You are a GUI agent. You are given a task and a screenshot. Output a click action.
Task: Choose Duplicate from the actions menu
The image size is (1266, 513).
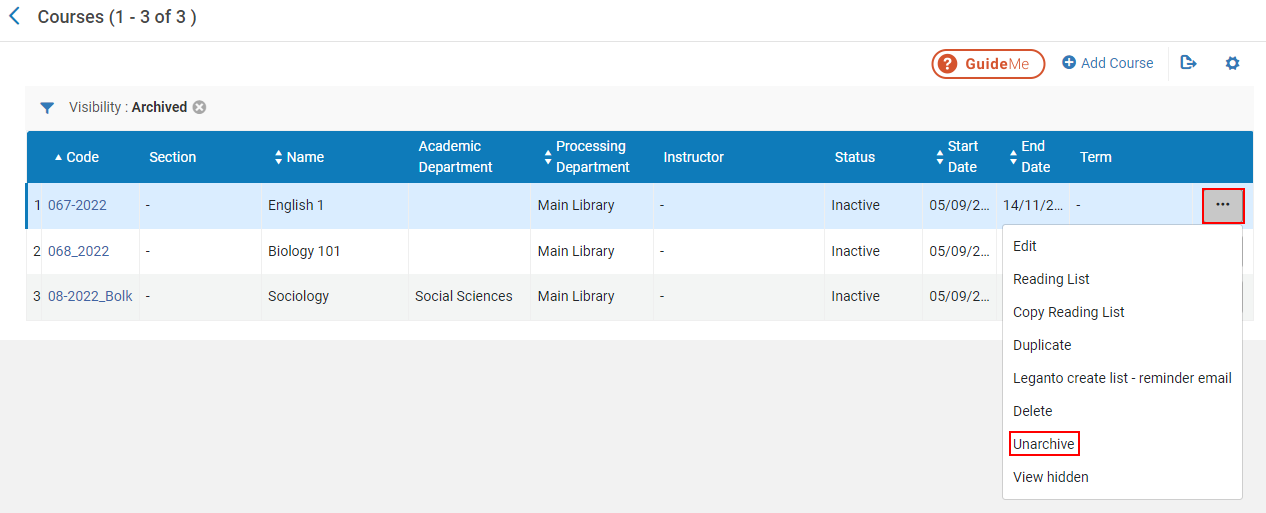(x=1042, y=345)
